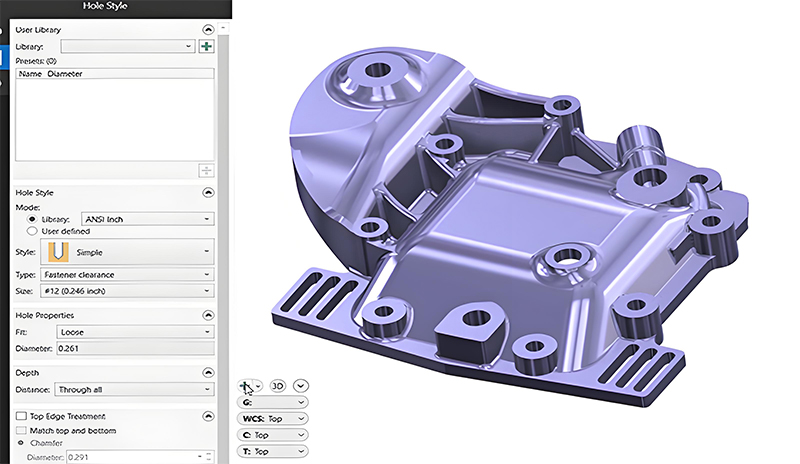This screenshot has height=464, width=800.
Task: Click the Diameter column header in presets
Action: point(64,74)
